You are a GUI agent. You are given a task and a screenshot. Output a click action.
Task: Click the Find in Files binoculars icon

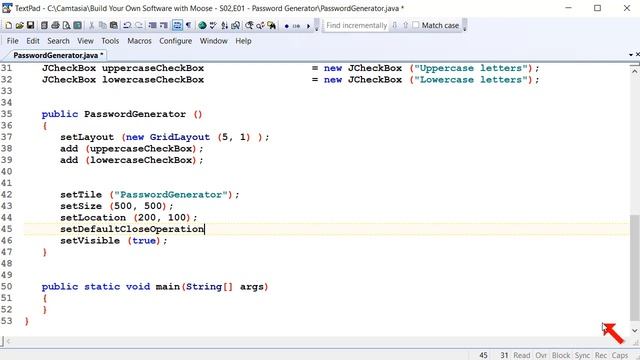pos(271,25)
